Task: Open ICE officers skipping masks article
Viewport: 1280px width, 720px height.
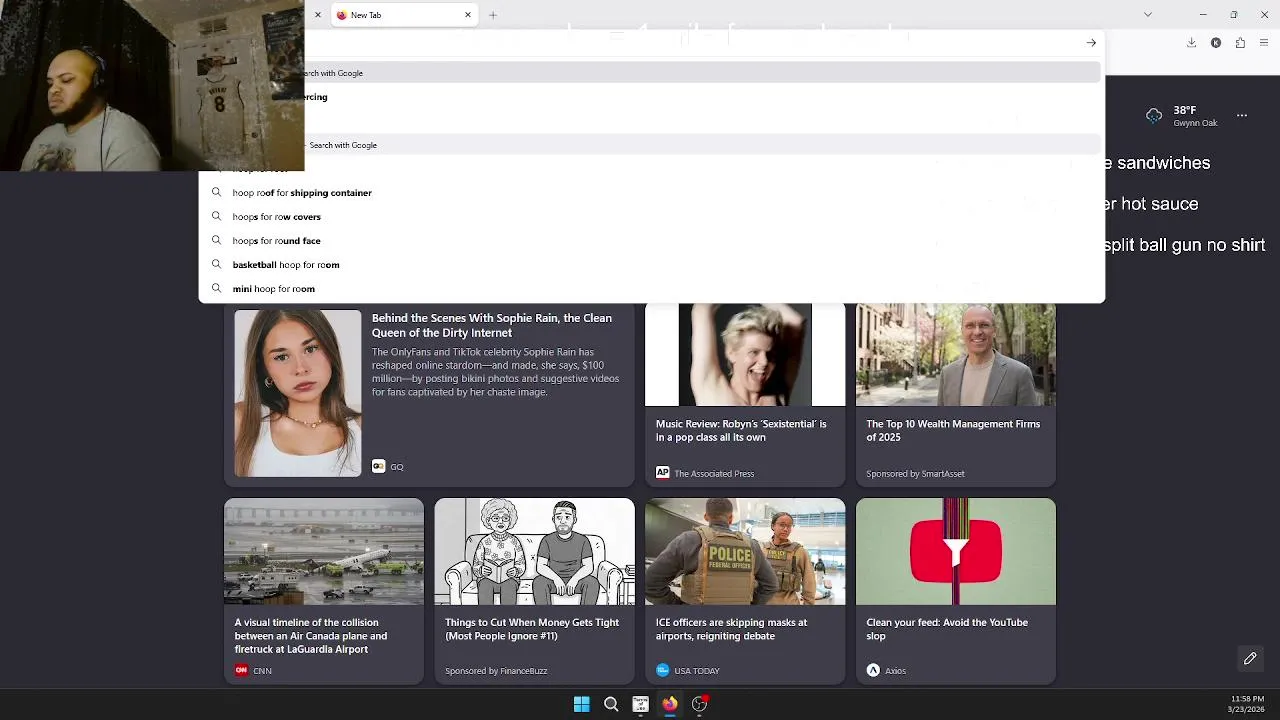Action: [731, 628]
